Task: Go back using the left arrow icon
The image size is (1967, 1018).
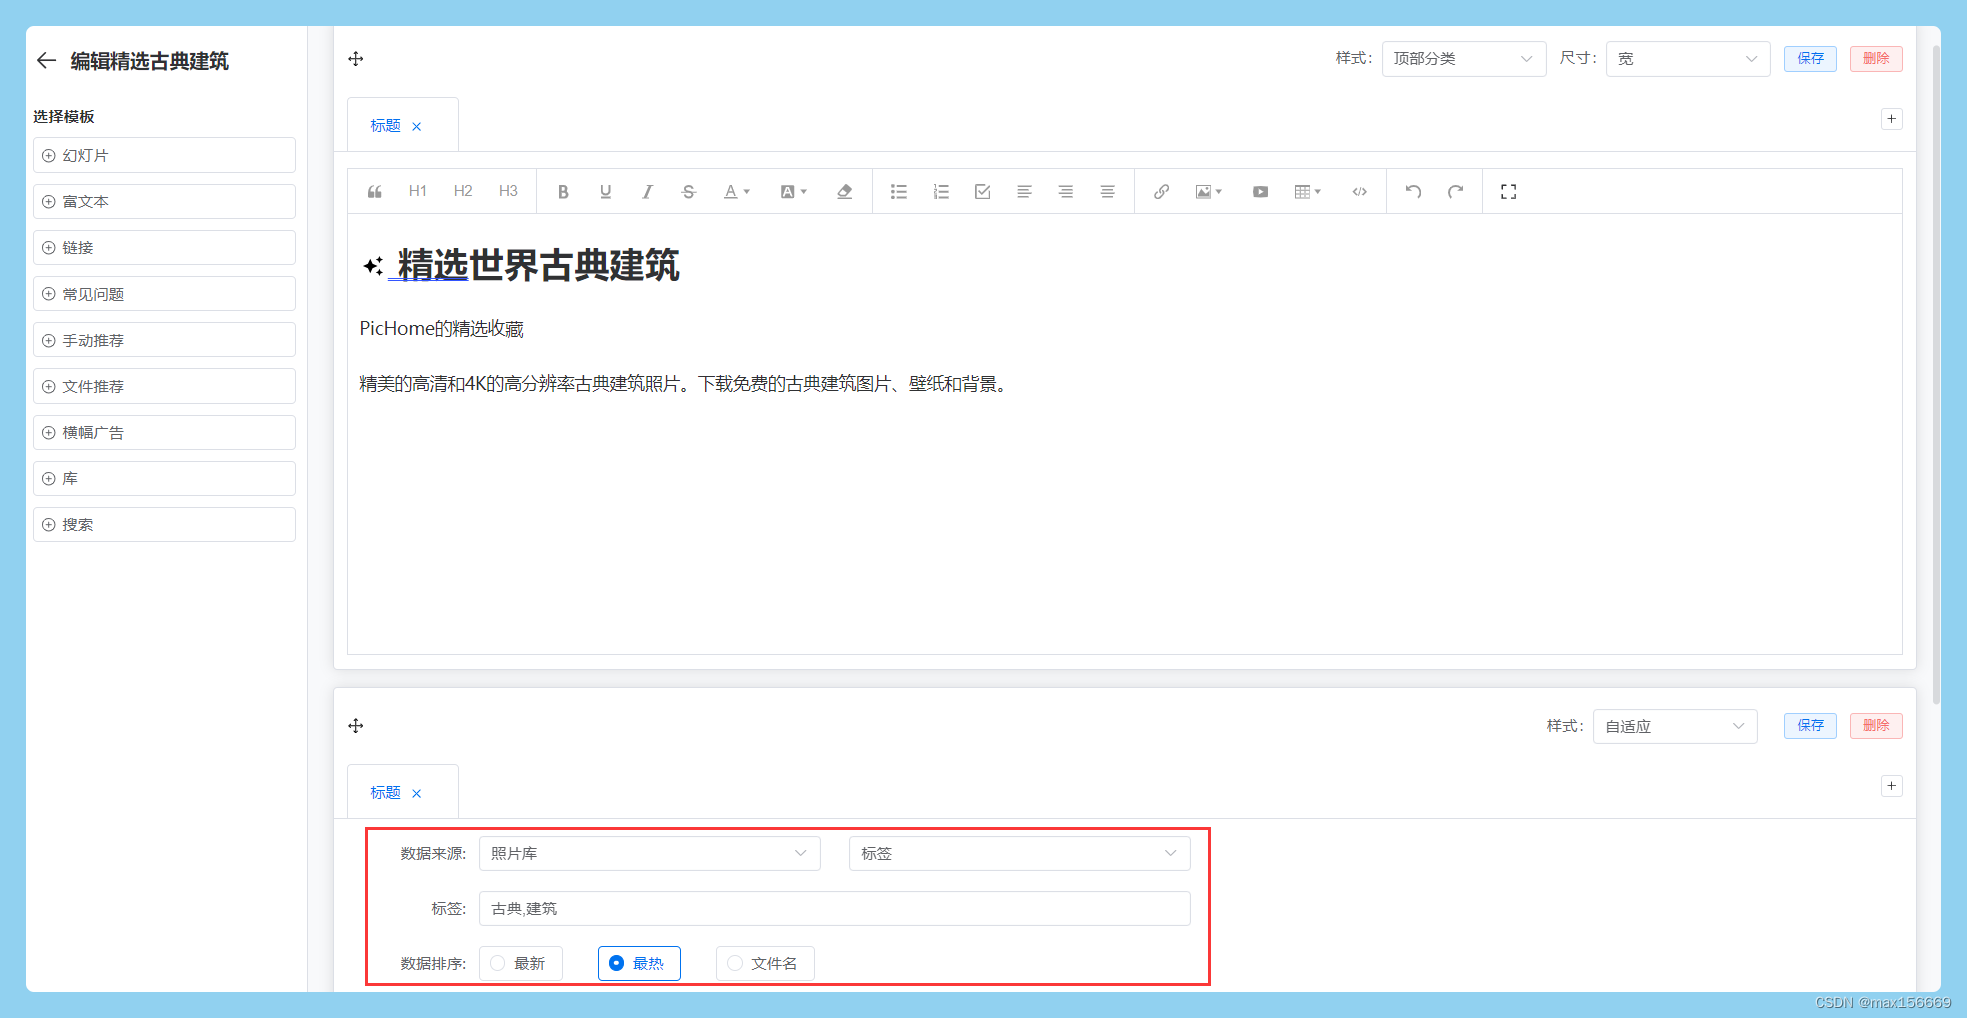Action: [x=46, y=61]
